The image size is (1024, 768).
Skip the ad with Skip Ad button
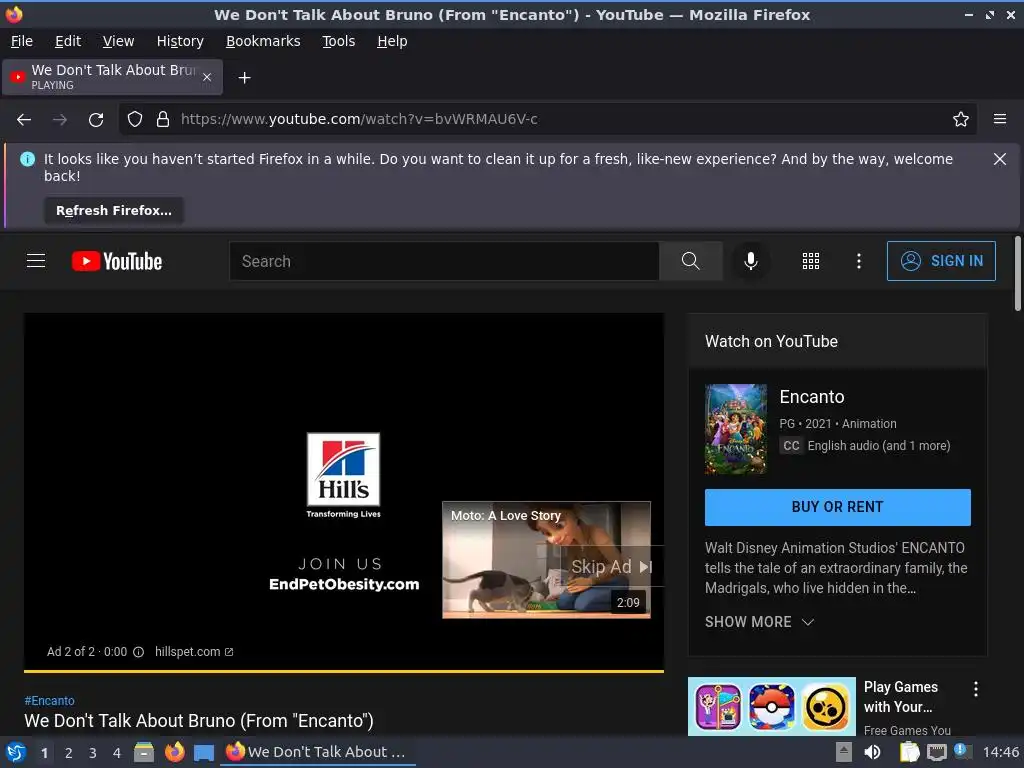[612, 567]
